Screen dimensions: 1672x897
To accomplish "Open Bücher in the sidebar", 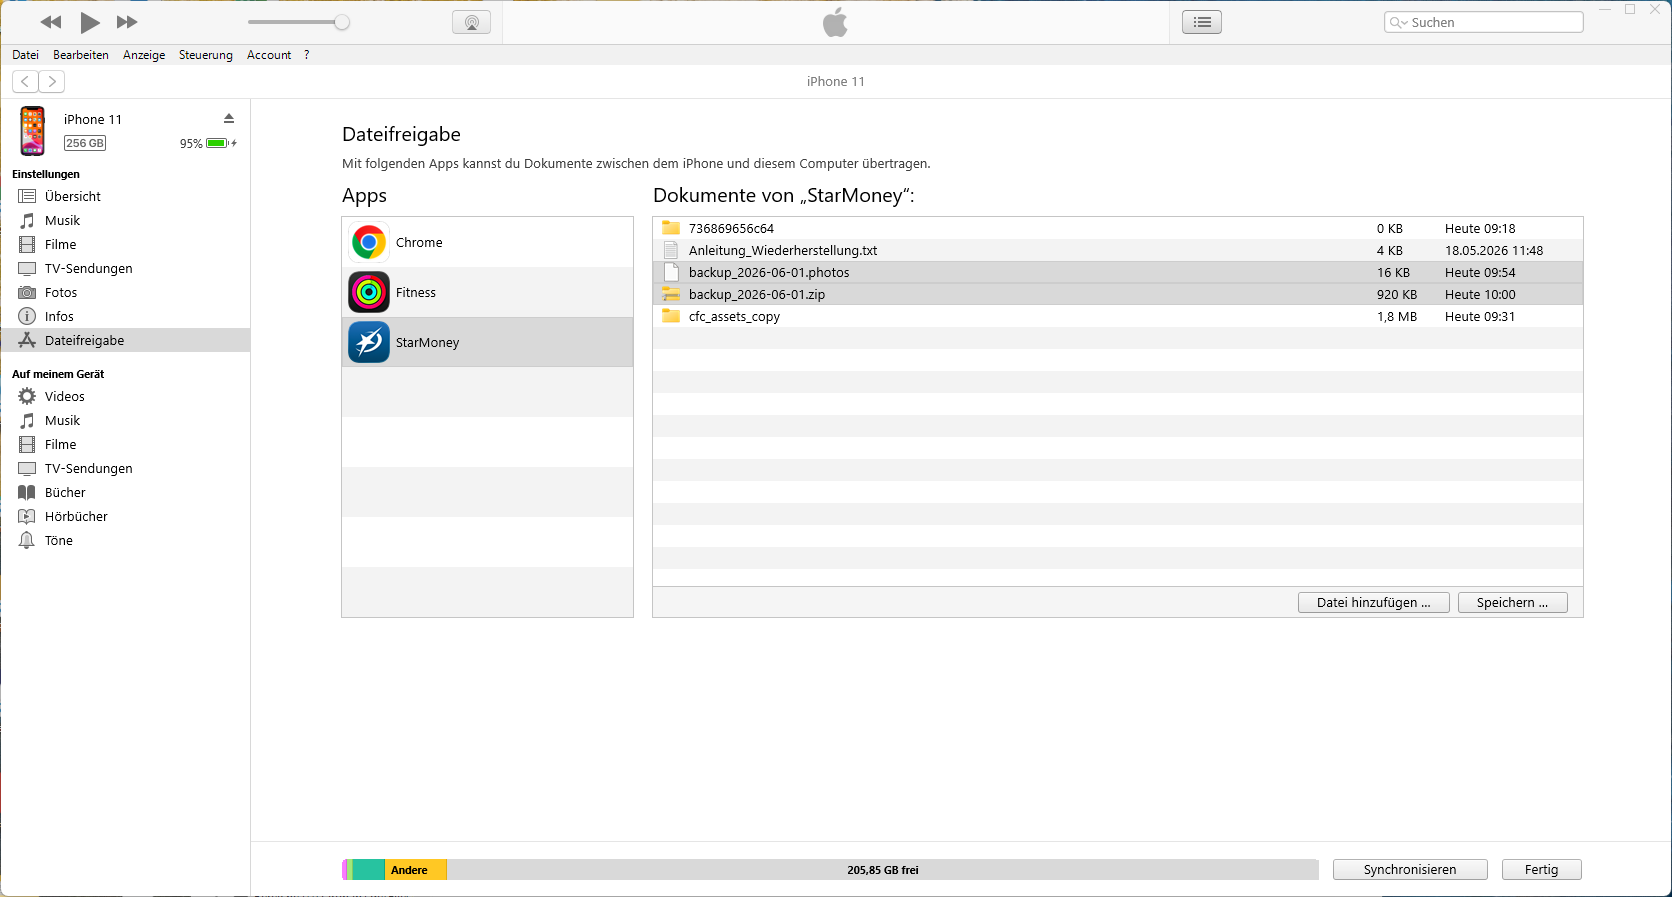I will pyautogui.click(x=125, y=492).
